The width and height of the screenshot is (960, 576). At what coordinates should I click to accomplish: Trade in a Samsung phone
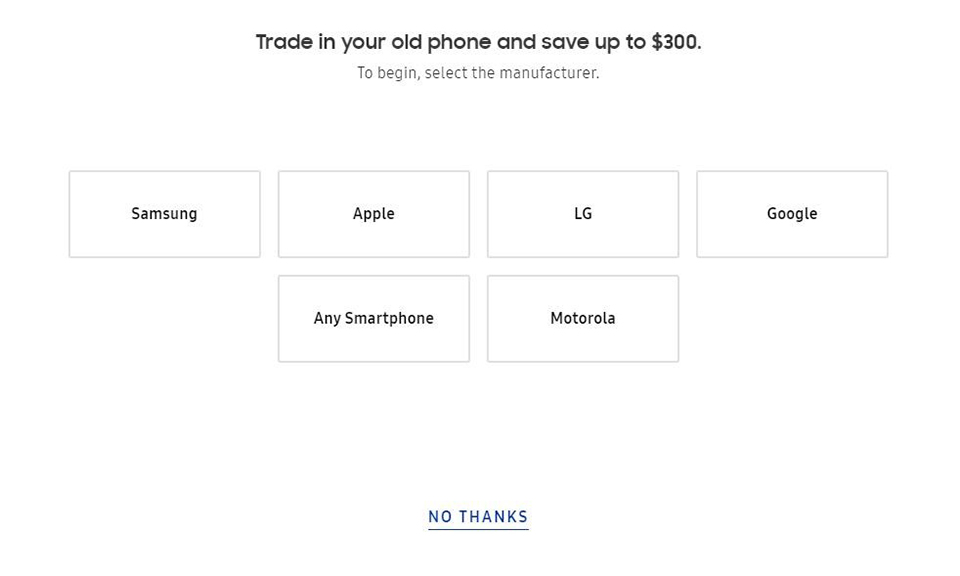click(164, 214)
